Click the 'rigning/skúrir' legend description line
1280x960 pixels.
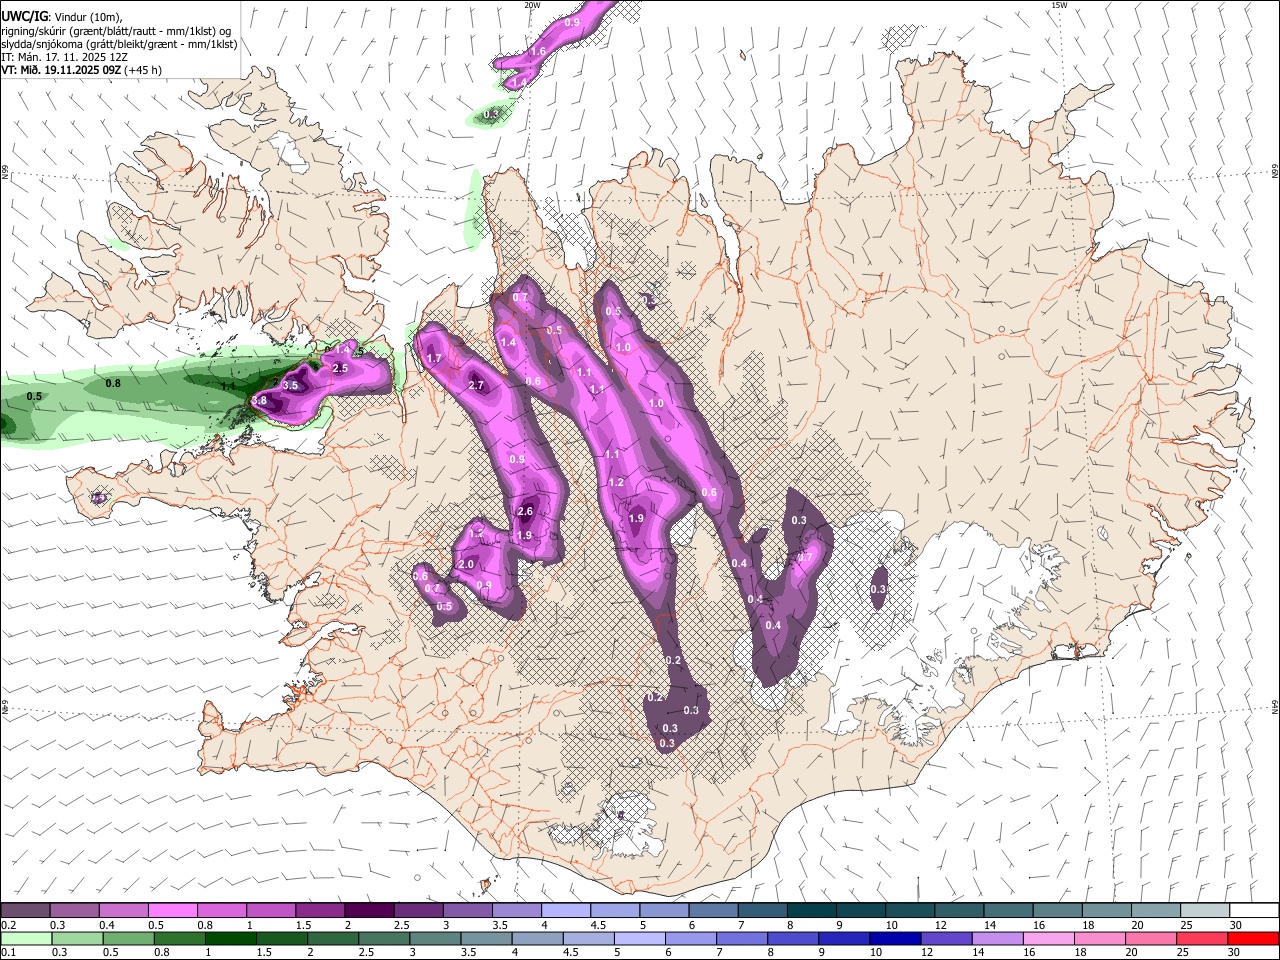pos(115,31)
